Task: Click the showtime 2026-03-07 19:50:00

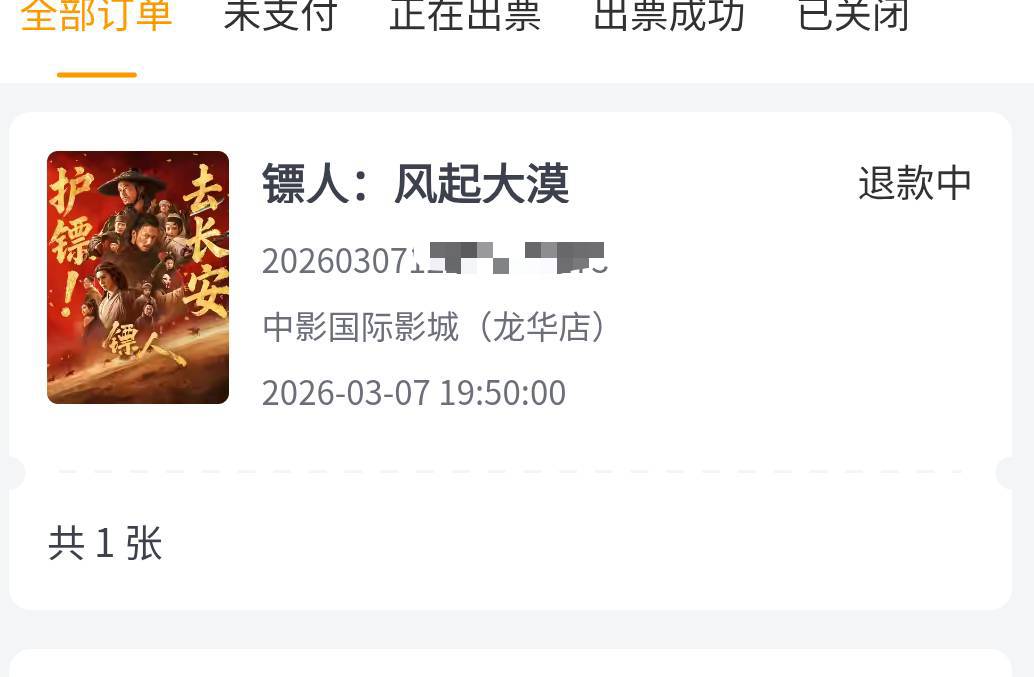Action: pyautogui.click(x=414, y=394)
